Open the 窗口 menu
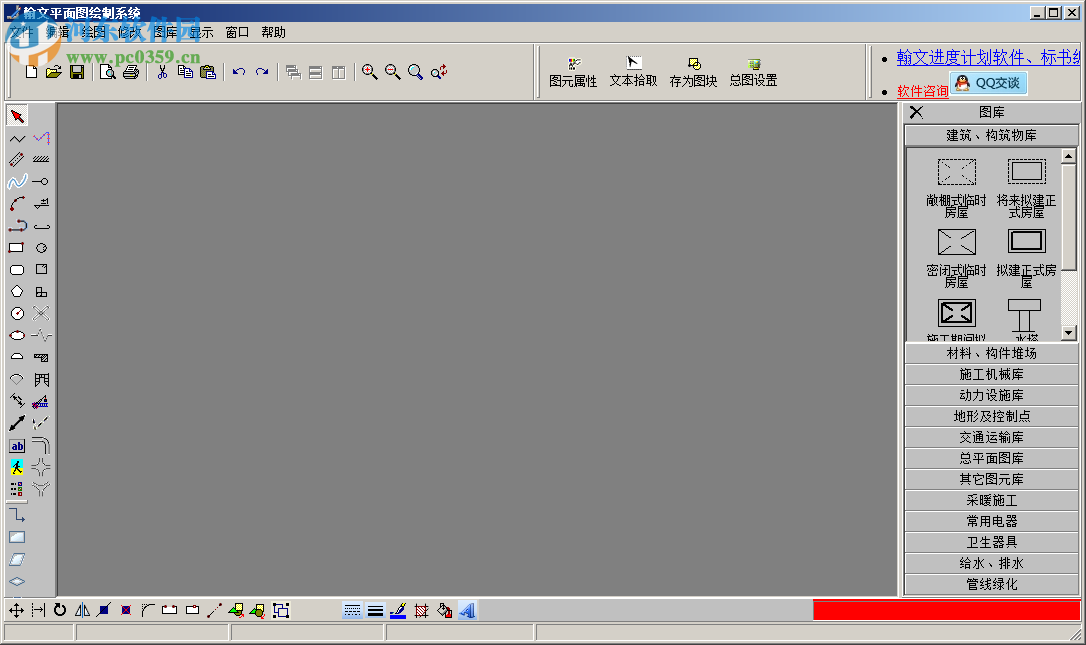 [x=237, y=33]
